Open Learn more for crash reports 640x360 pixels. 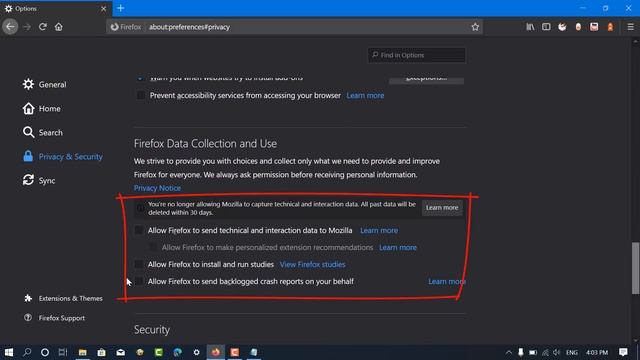(x=447, y=282)
